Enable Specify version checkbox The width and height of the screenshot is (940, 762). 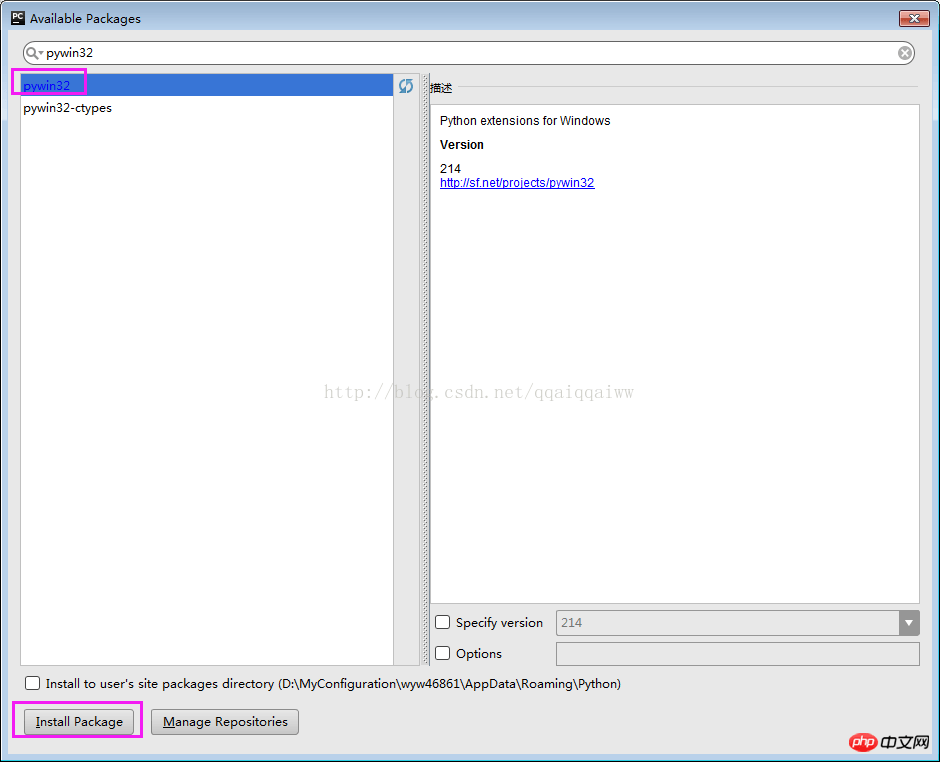pyautogui.click(x=442, y=622)
